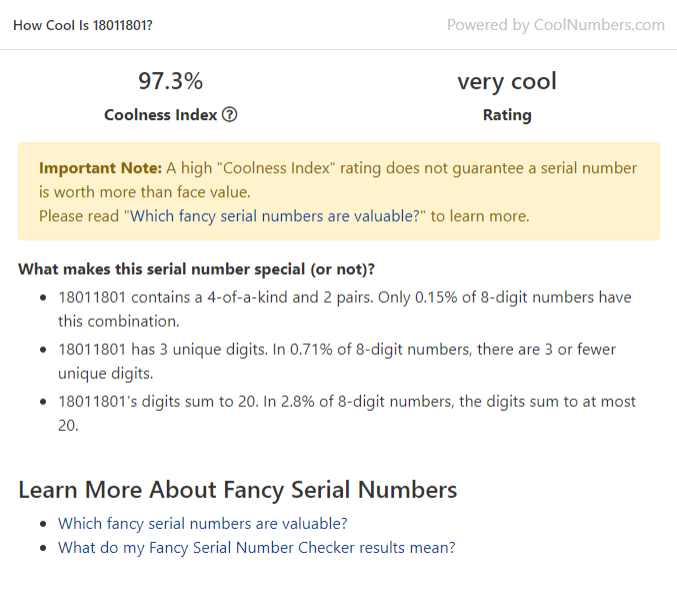Image resolution: width=677 pixels, height=593 pixels.
Task: Open the valuable serial numbers link in the yellow note
Action: [x=275, y=216]
